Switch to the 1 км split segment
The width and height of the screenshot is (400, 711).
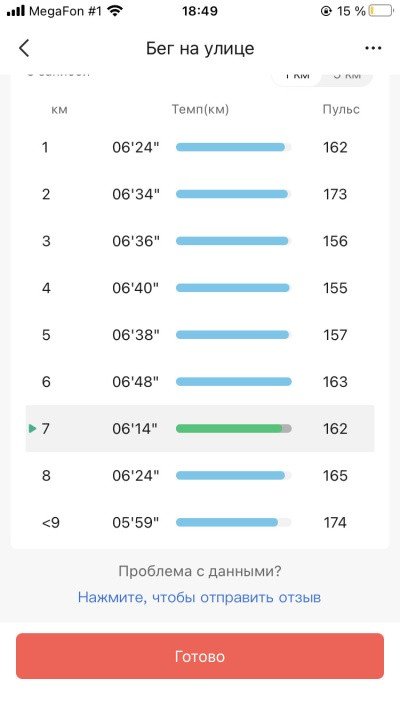tap(297, 75)
